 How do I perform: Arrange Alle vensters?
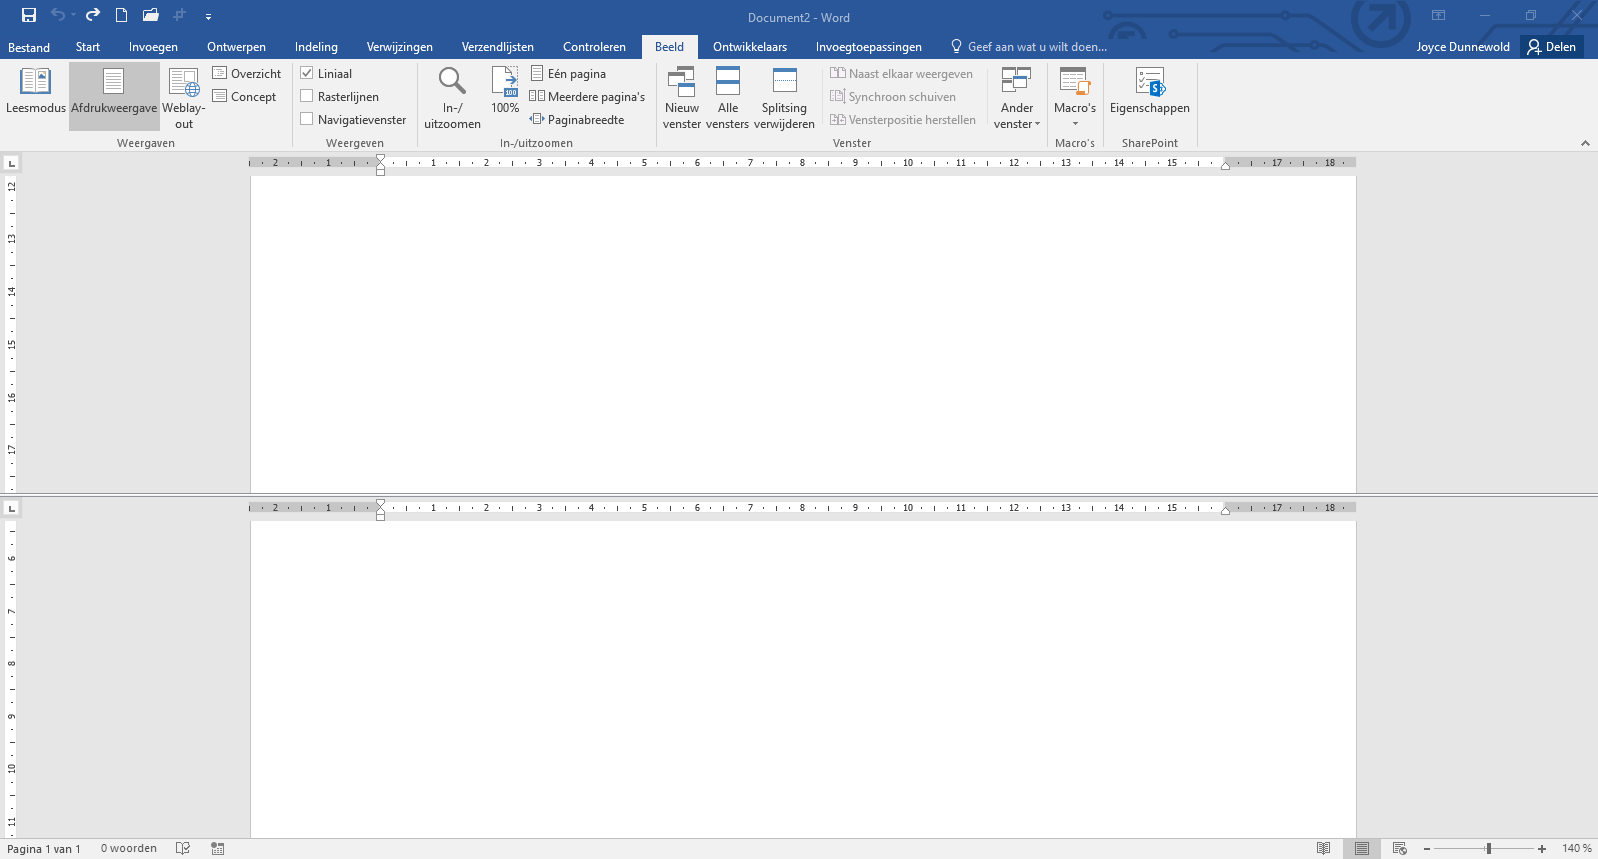[728, 98]
